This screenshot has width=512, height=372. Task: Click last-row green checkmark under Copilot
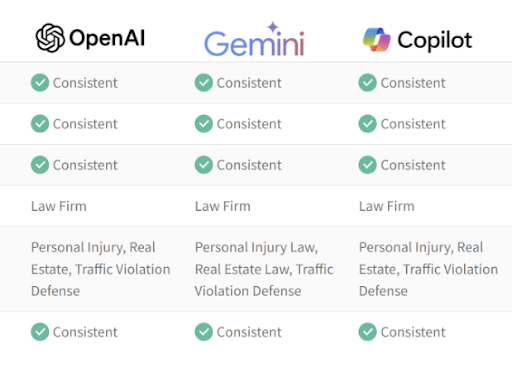pos(368,332)
